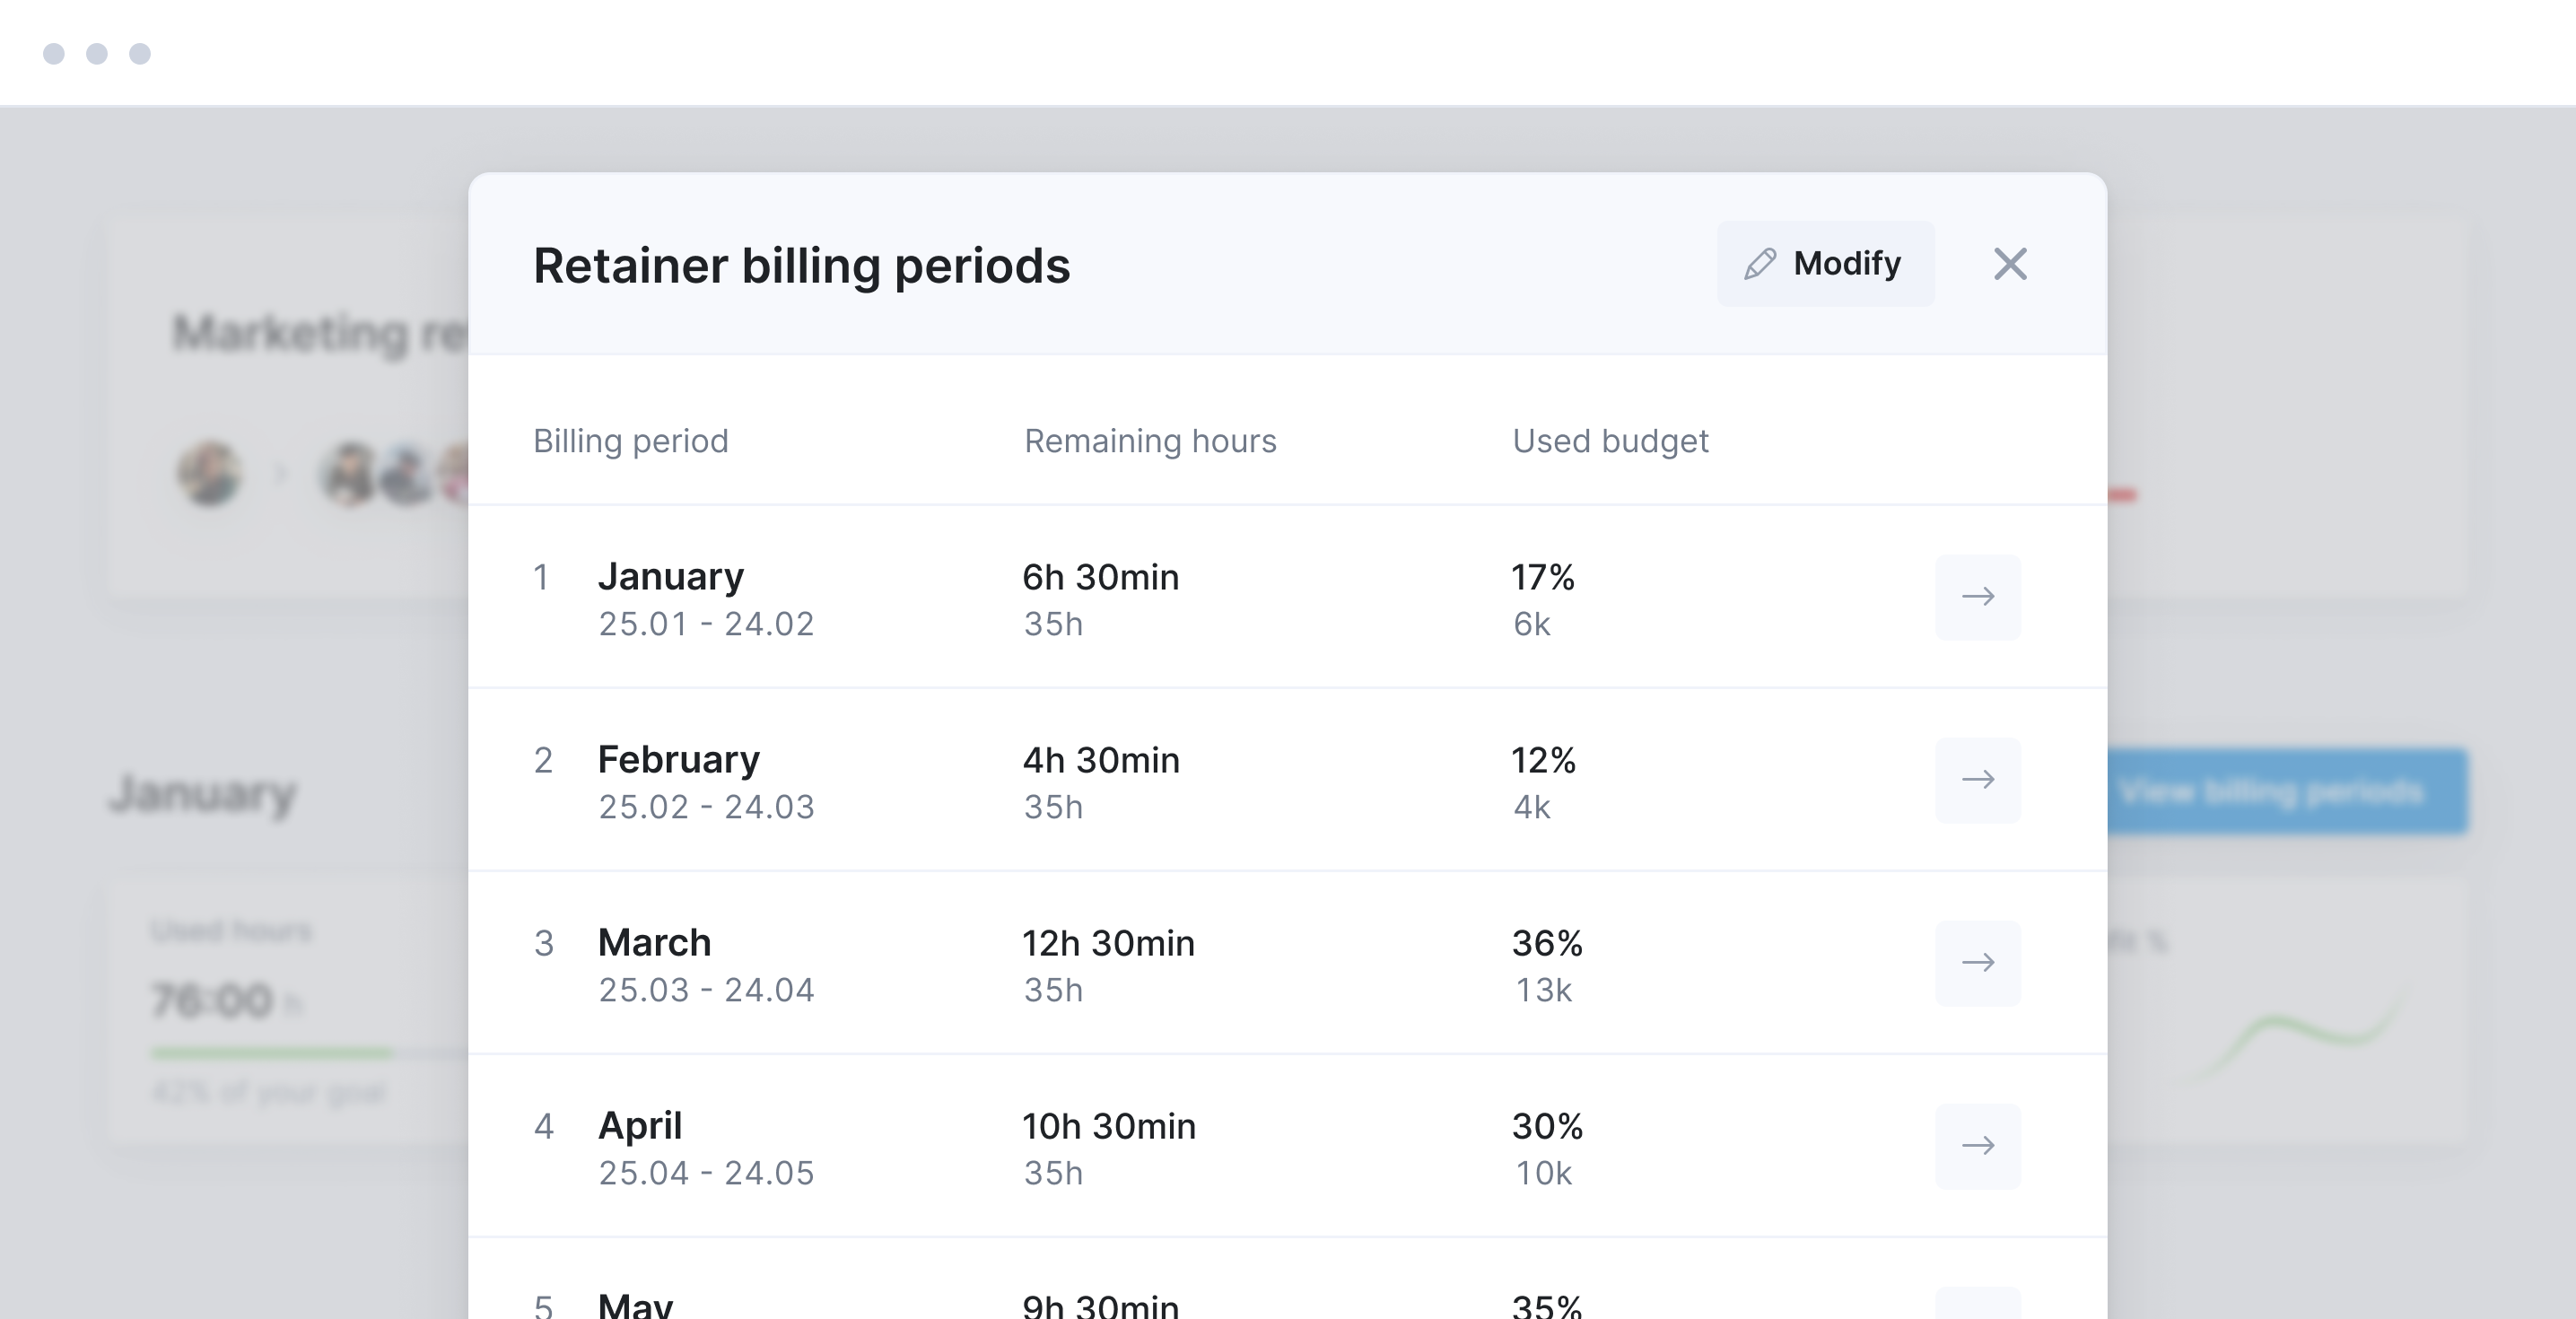The width and height of the screenshot is (2576, 1319).
Task: Select the Used budget column header
Action: [1610, 441]
